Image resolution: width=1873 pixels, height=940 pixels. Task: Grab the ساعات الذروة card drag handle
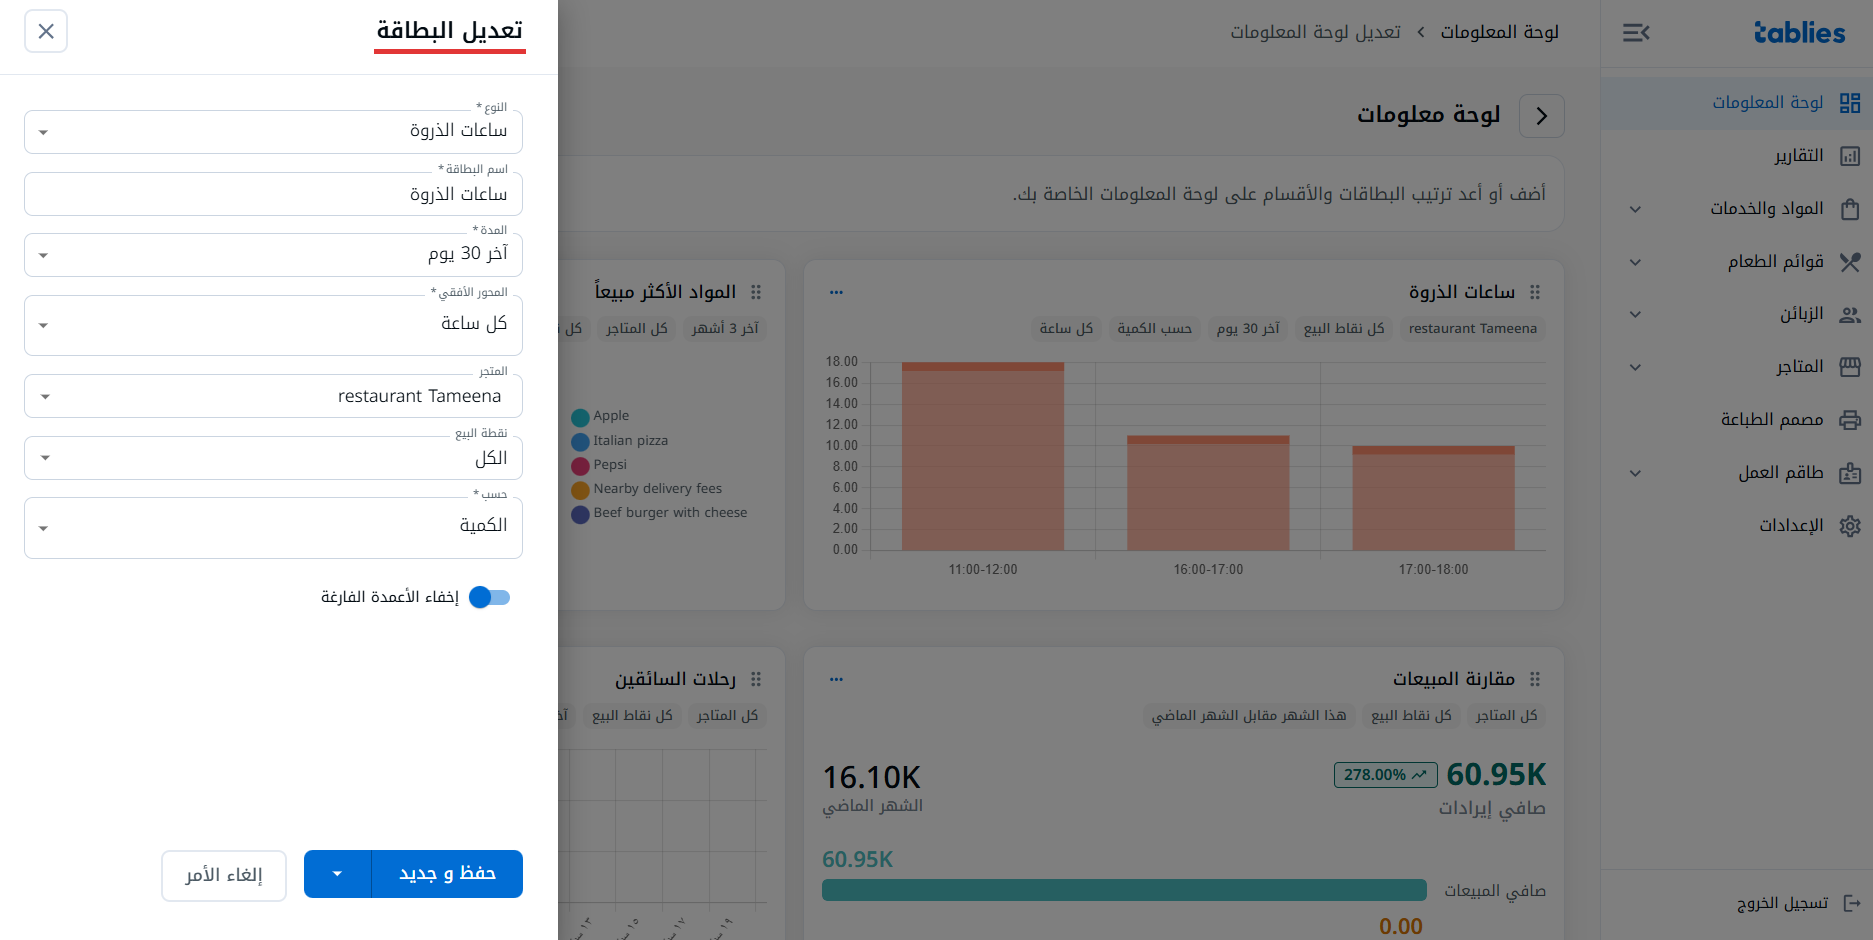coord(1535,292)
